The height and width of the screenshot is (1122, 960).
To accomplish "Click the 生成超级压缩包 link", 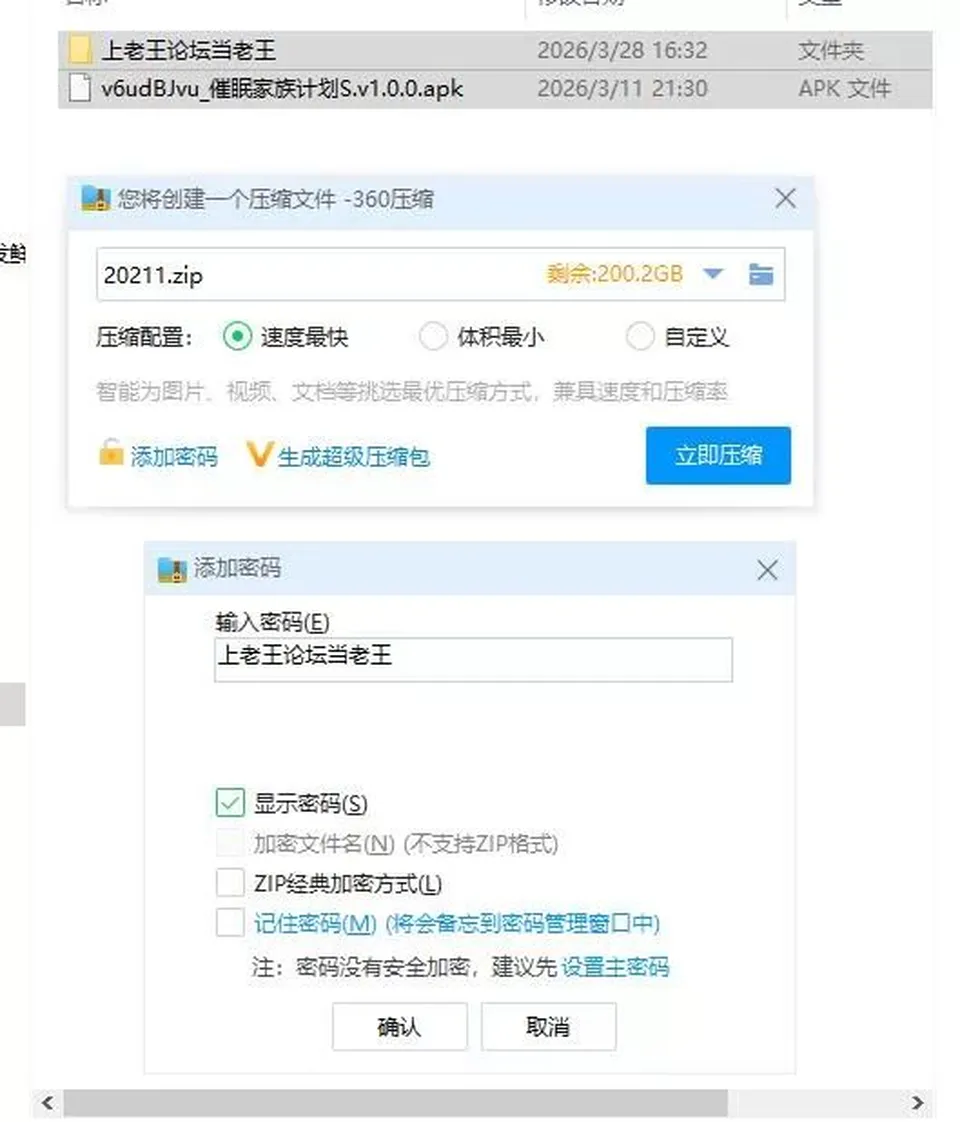I will (353, 457).
